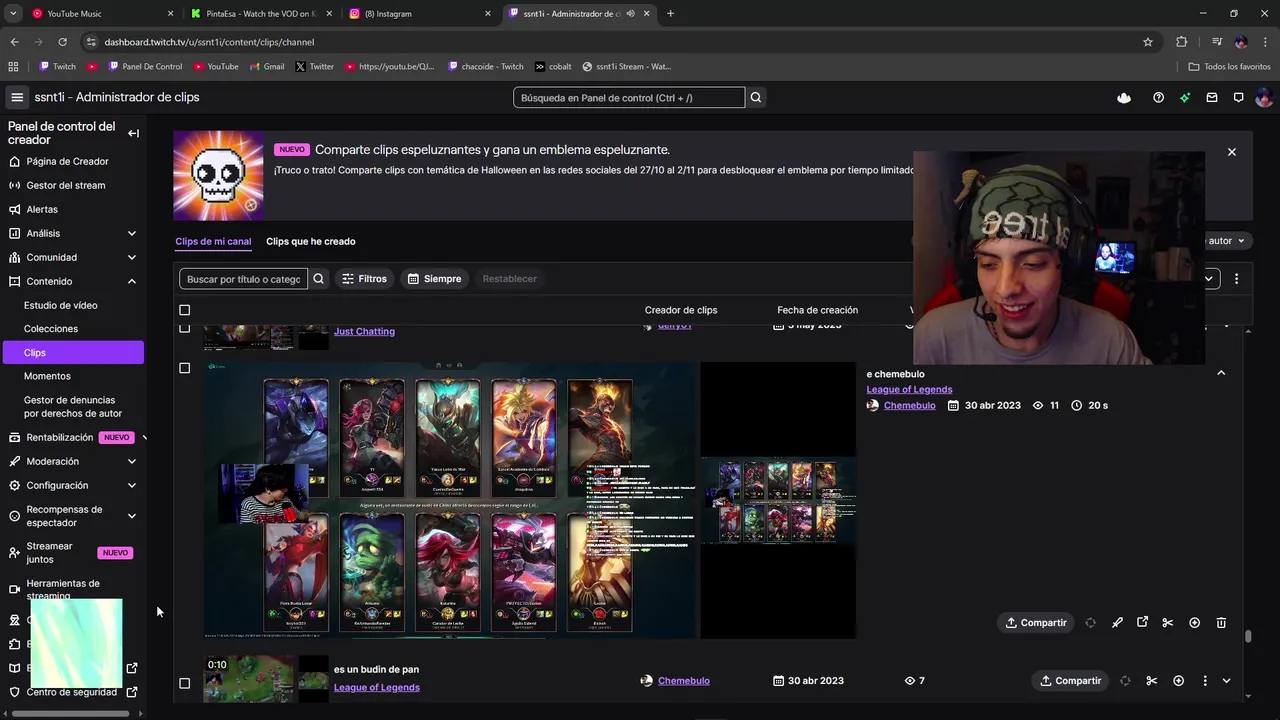Image resolution: width=1280 pixels, height=720 pixels.
Task: Collapse the Contenido sidebar section
Action: 132,281
